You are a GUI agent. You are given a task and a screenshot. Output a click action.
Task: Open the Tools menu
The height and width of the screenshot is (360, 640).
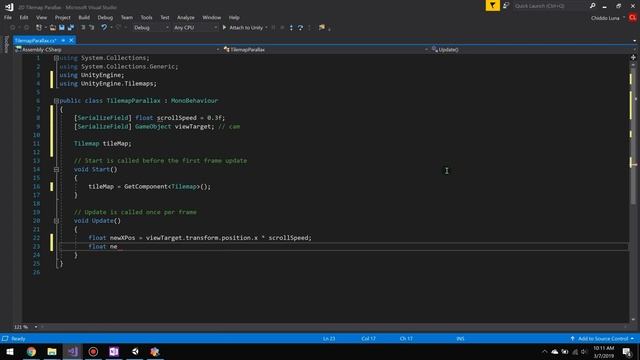146,18
